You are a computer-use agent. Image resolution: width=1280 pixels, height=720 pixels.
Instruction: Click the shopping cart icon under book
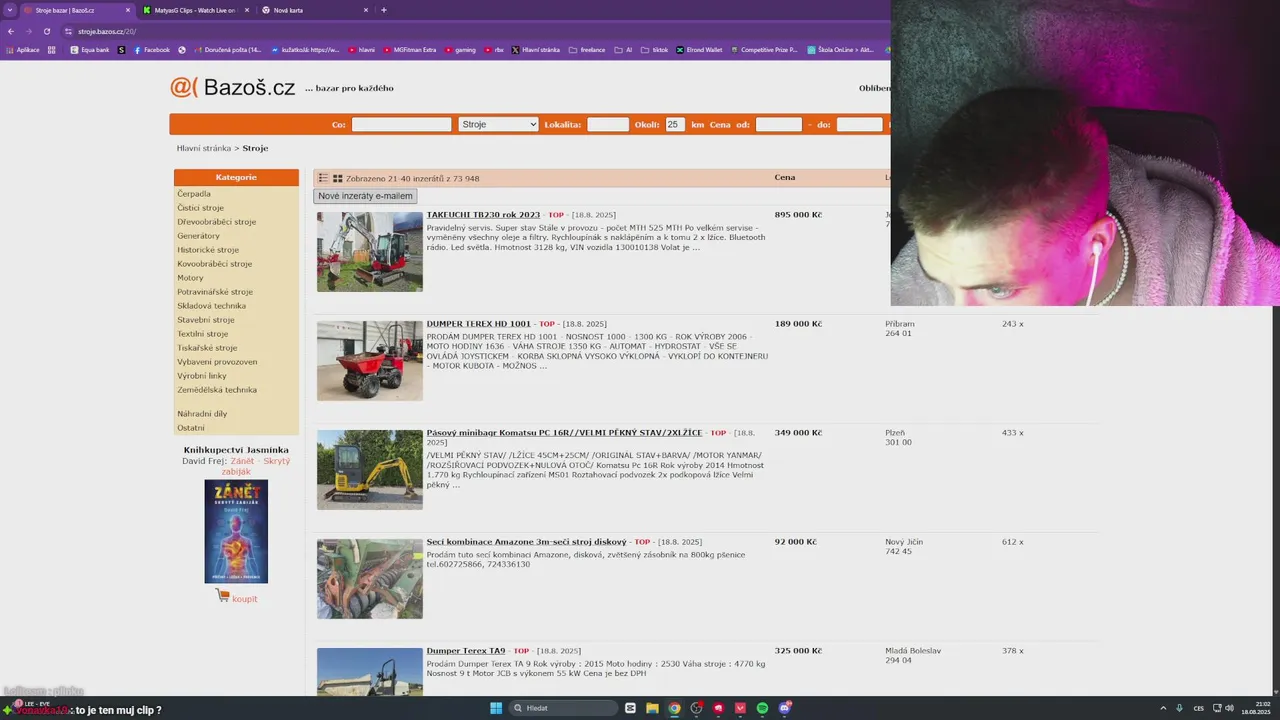(222, 596)
